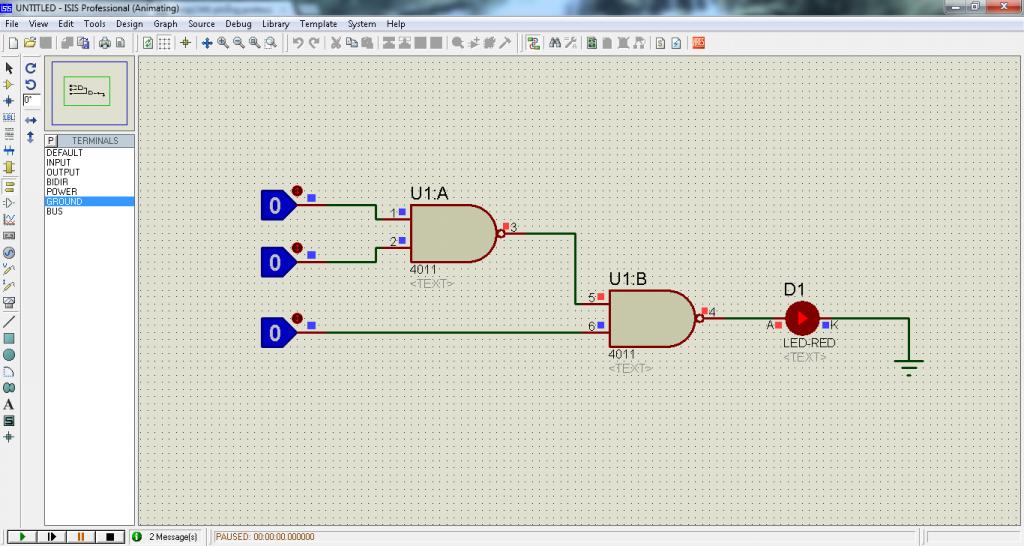This screenshot has width=1024, height=546.
Task: Open the File menu
Action: pos(12,24)
